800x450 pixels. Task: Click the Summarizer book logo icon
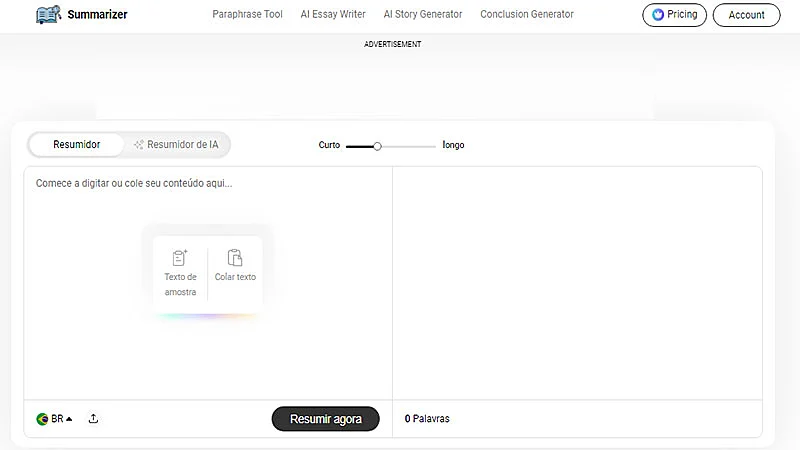[48, 14]
